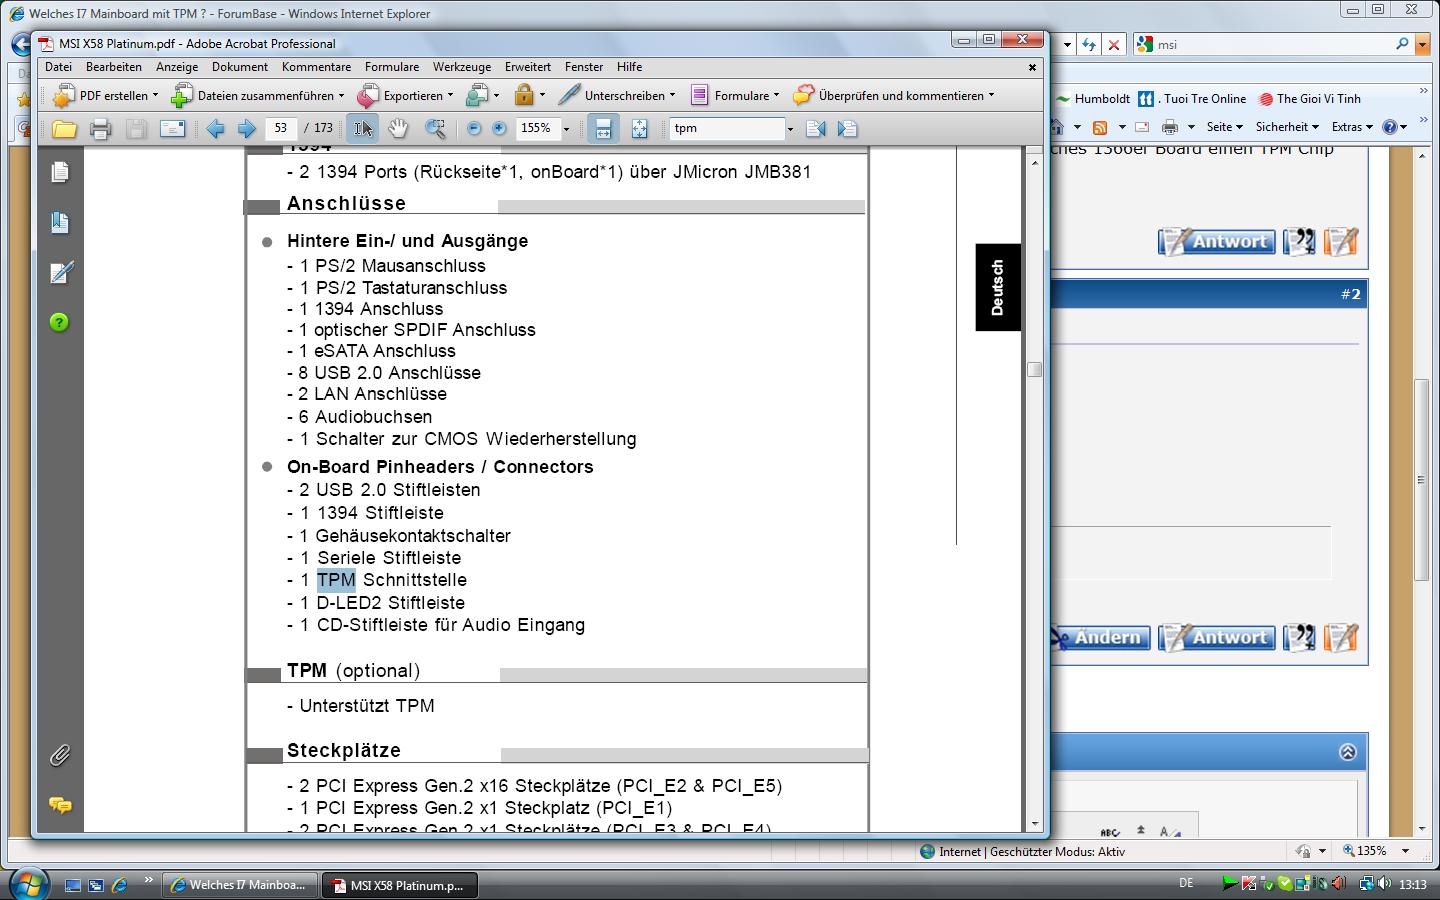
Task: Click the Open folder icon in Acrobat toolbar
Action: point(64,129)
